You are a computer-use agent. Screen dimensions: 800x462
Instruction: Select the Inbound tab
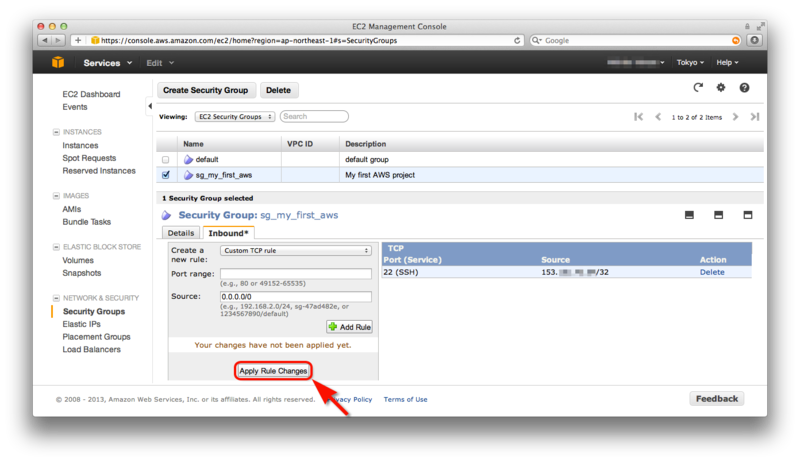(228, 233)
